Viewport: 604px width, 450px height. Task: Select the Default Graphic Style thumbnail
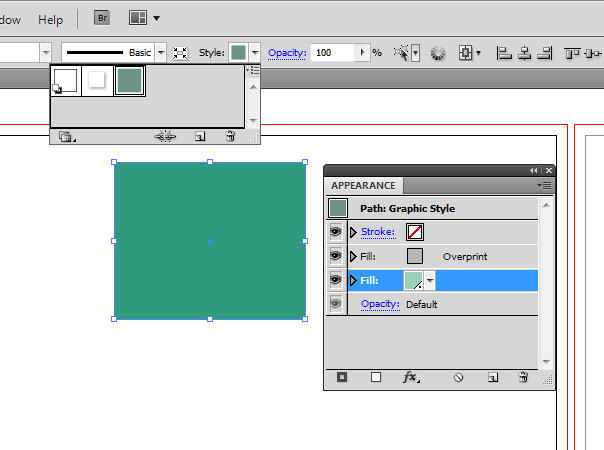pos(66,81)
